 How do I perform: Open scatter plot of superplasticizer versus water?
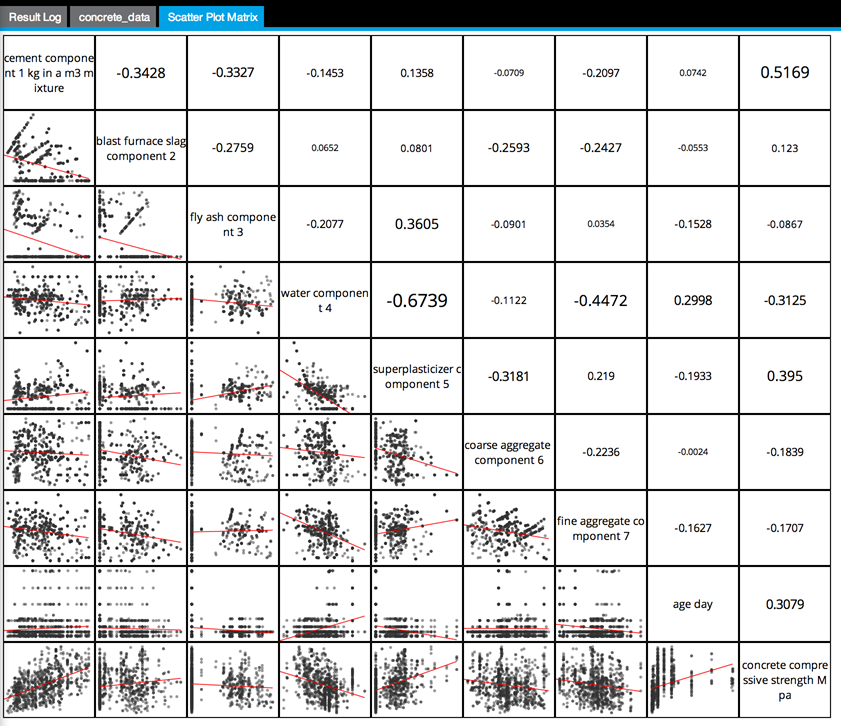click(325, 376)
